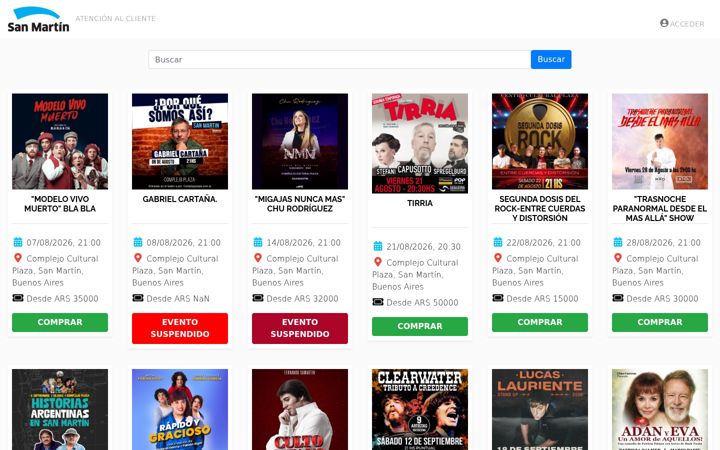Open the Clearwater Tributo a Creedence poster
720x450 pixels.
coord(420,410)
